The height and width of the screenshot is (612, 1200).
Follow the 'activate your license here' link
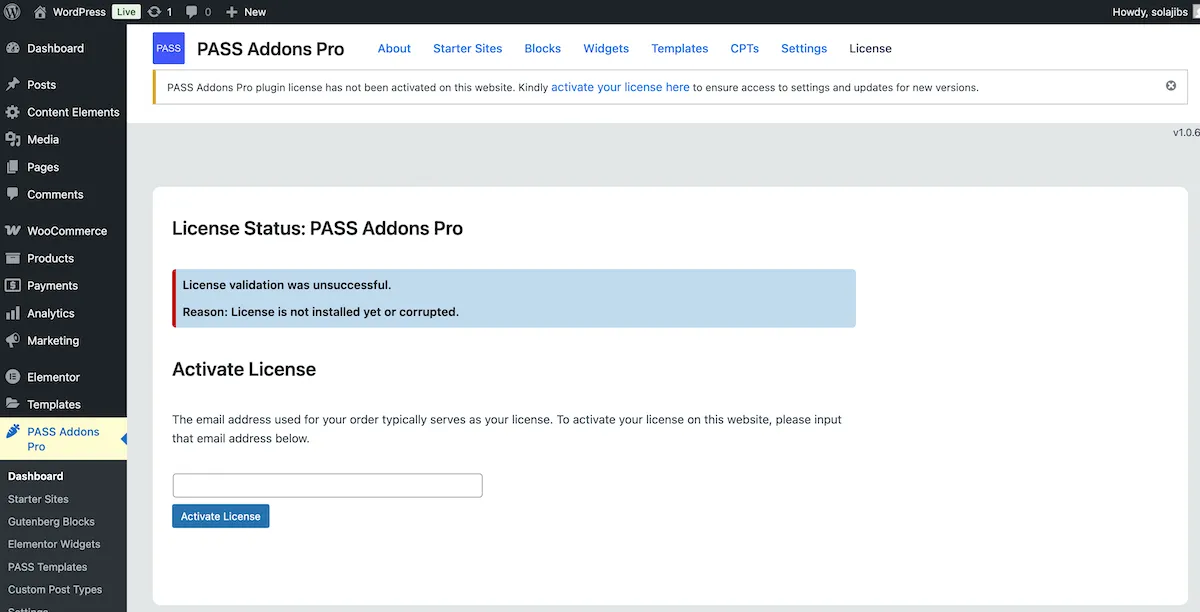(620, 87)
